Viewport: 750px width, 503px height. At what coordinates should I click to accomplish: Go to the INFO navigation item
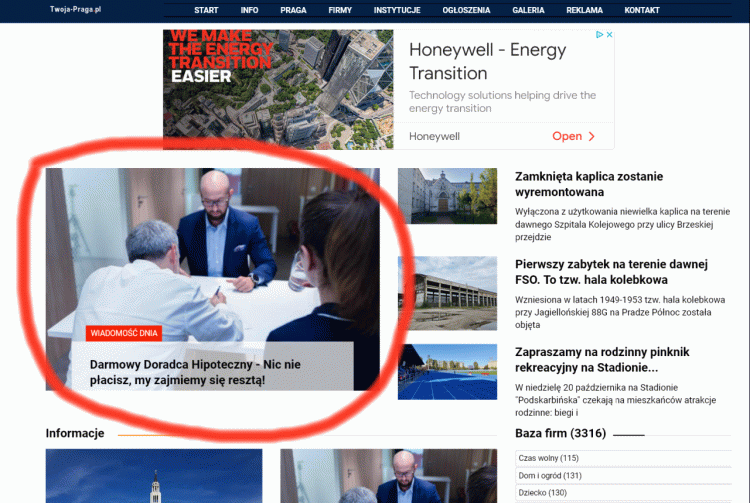(249, 10)
